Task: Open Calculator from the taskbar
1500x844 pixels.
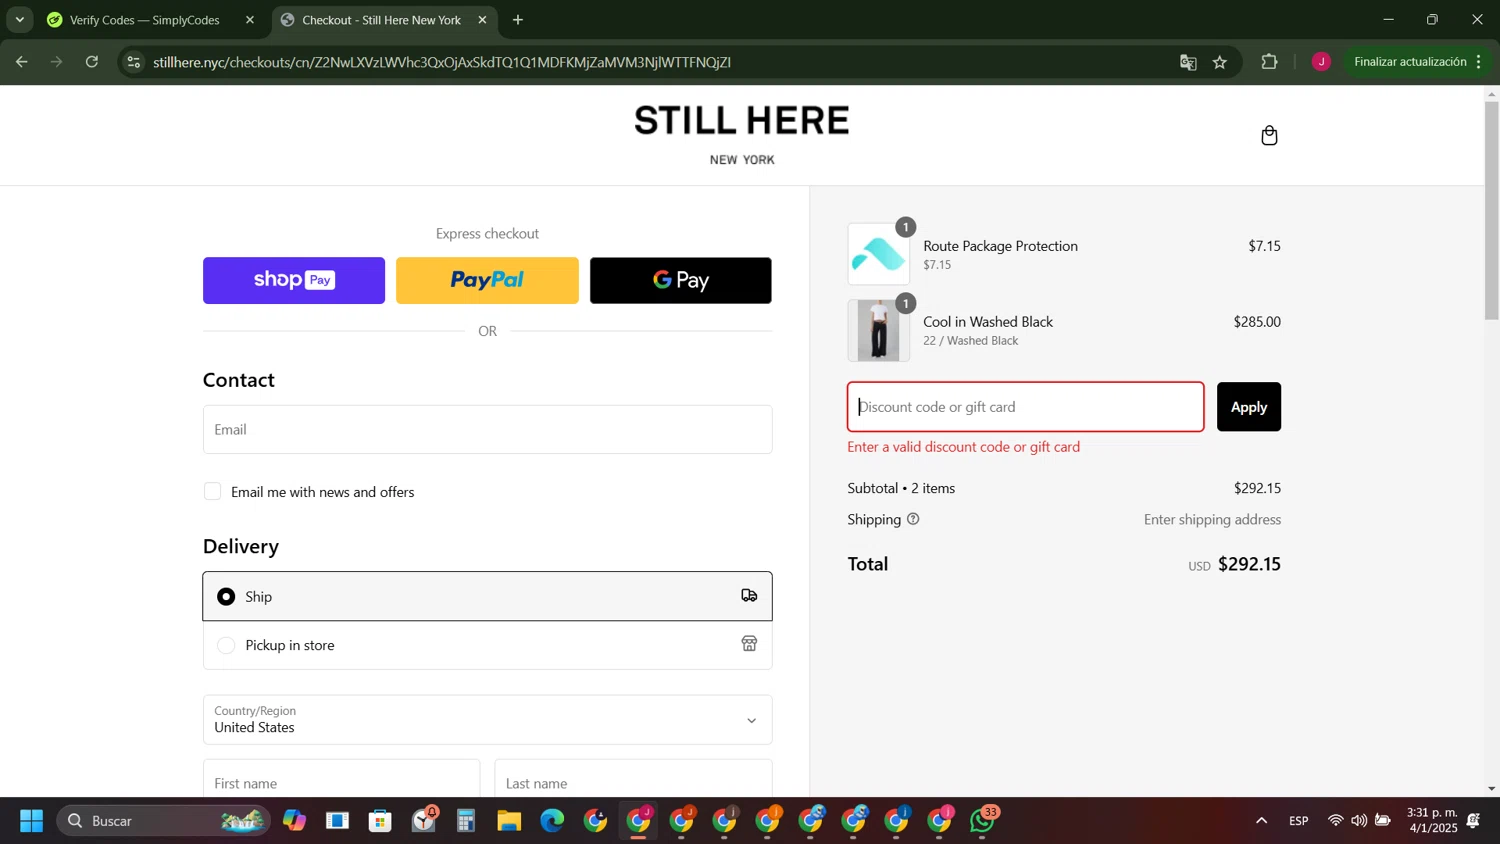Action: point(466,821)
